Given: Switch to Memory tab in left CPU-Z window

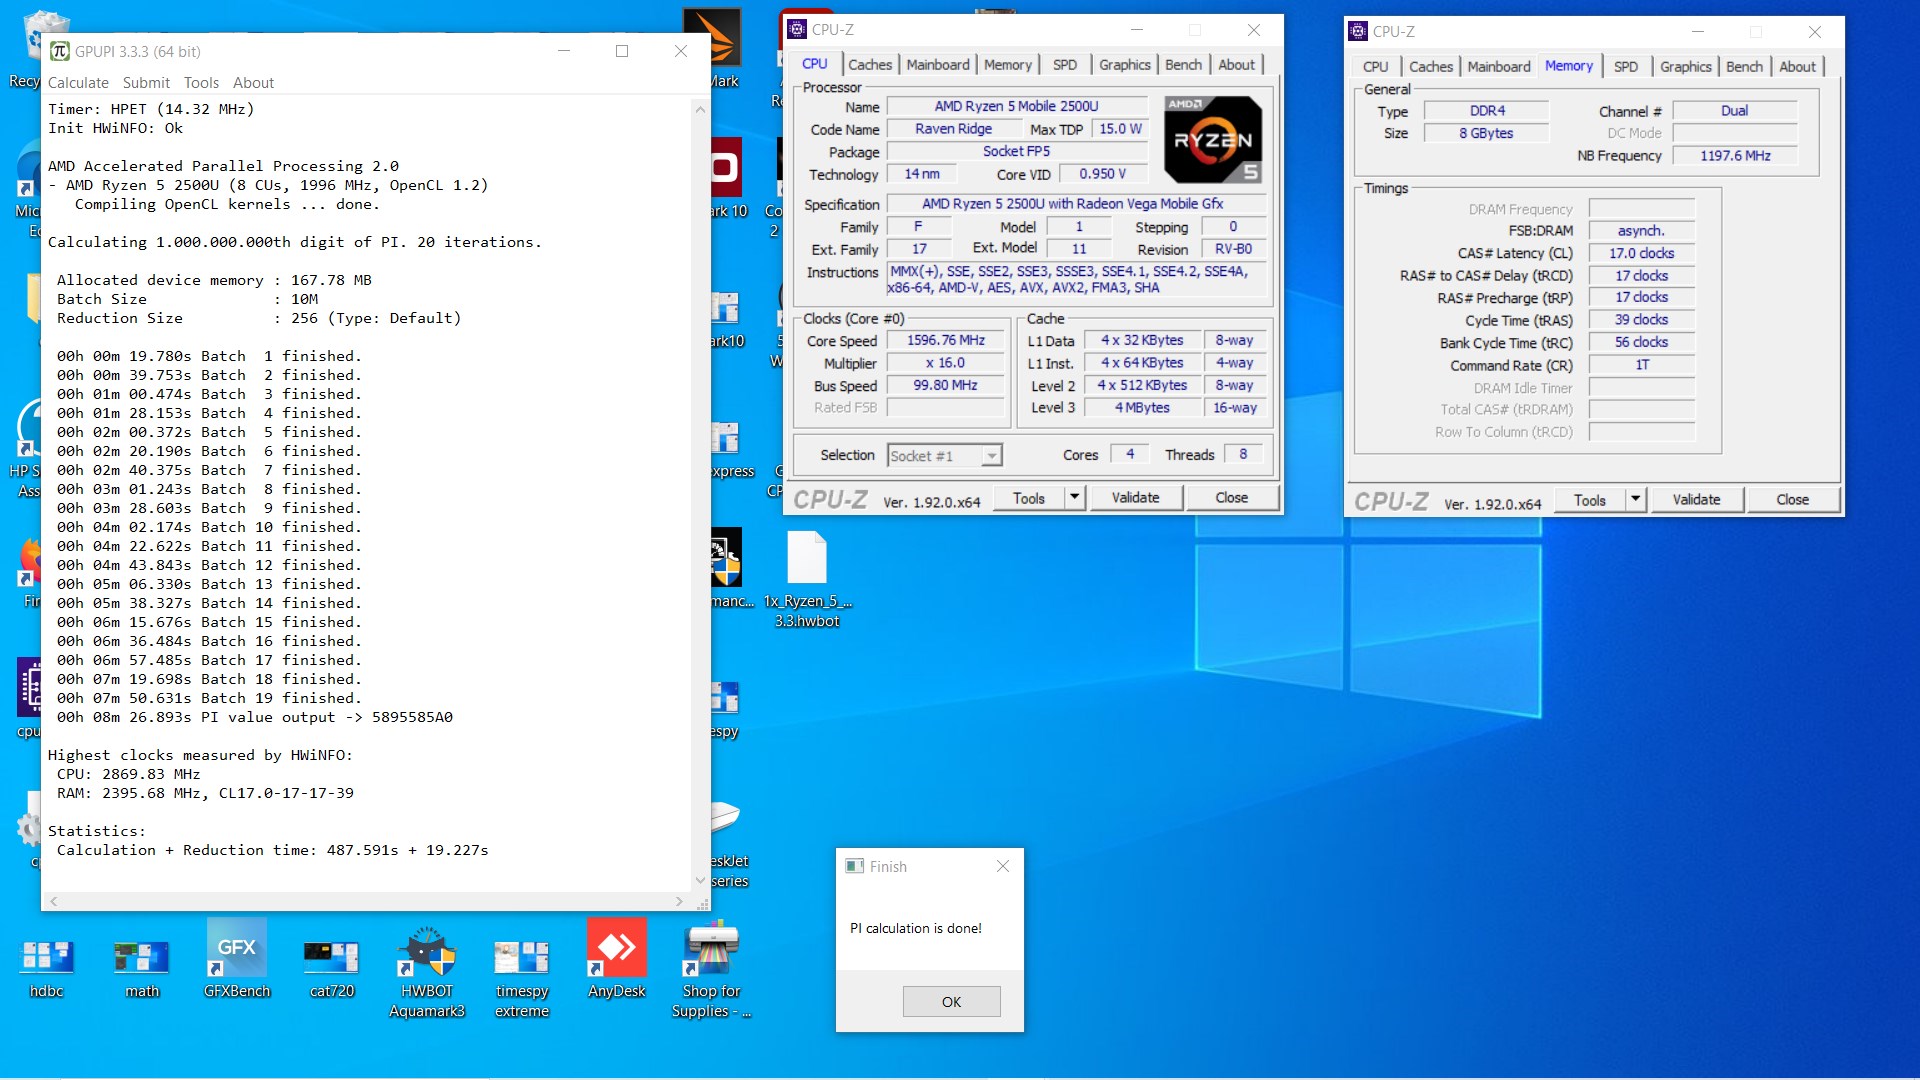Looking at the screenshot, I should (1007, 64).
